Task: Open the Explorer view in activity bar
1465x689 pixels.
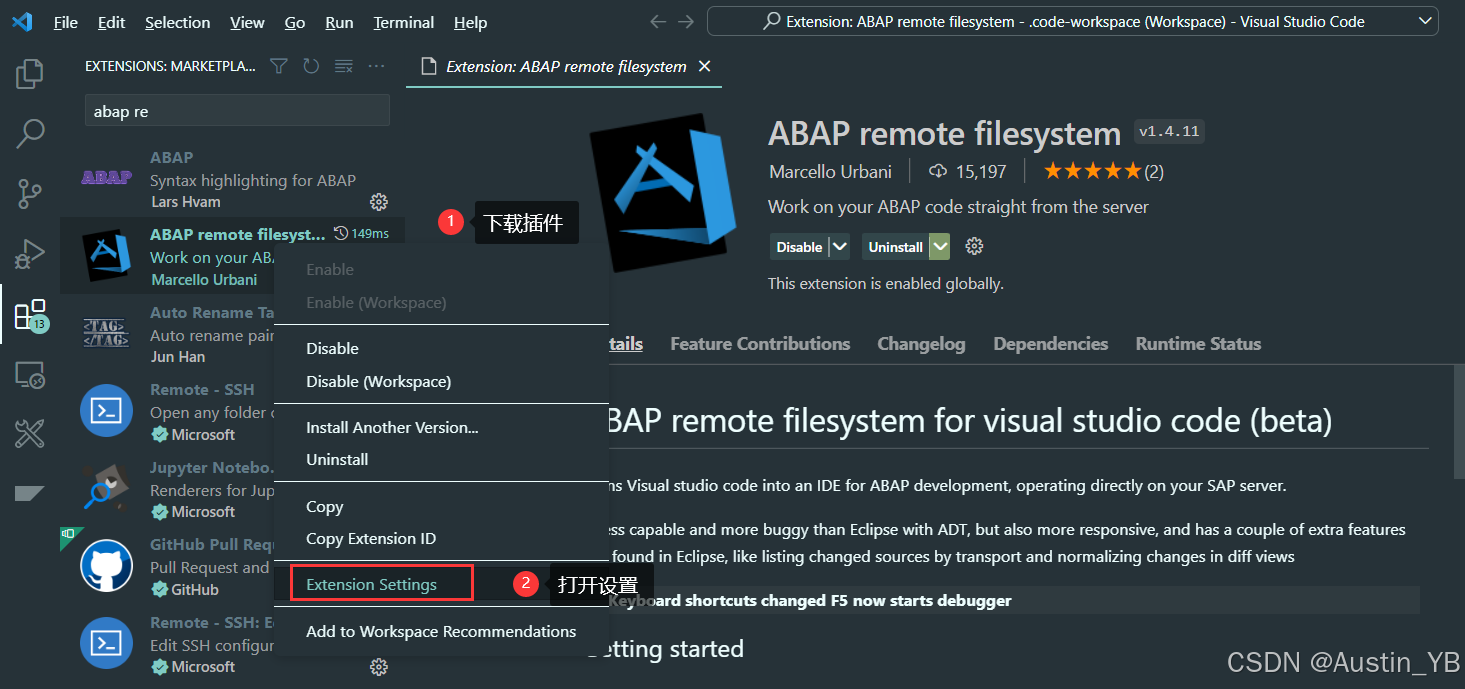Action: point(30,74)
